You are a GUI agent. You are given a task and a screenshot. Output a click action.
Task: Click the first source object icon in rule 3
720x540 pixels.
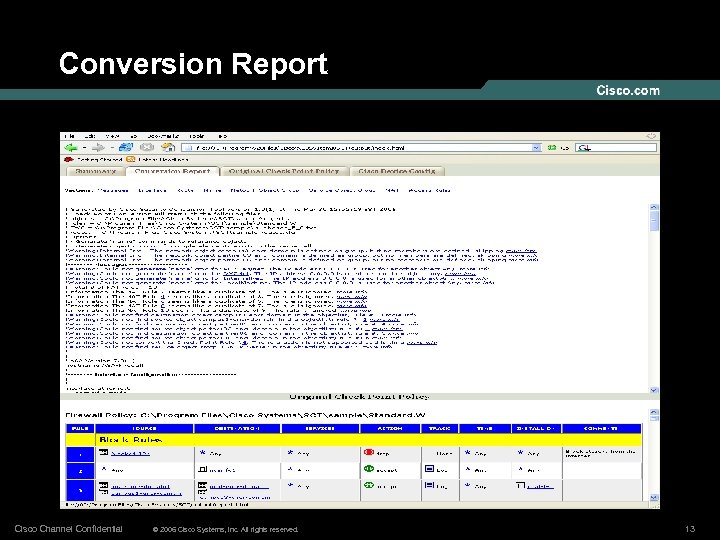pyautogui.click(x=104, y=485)
